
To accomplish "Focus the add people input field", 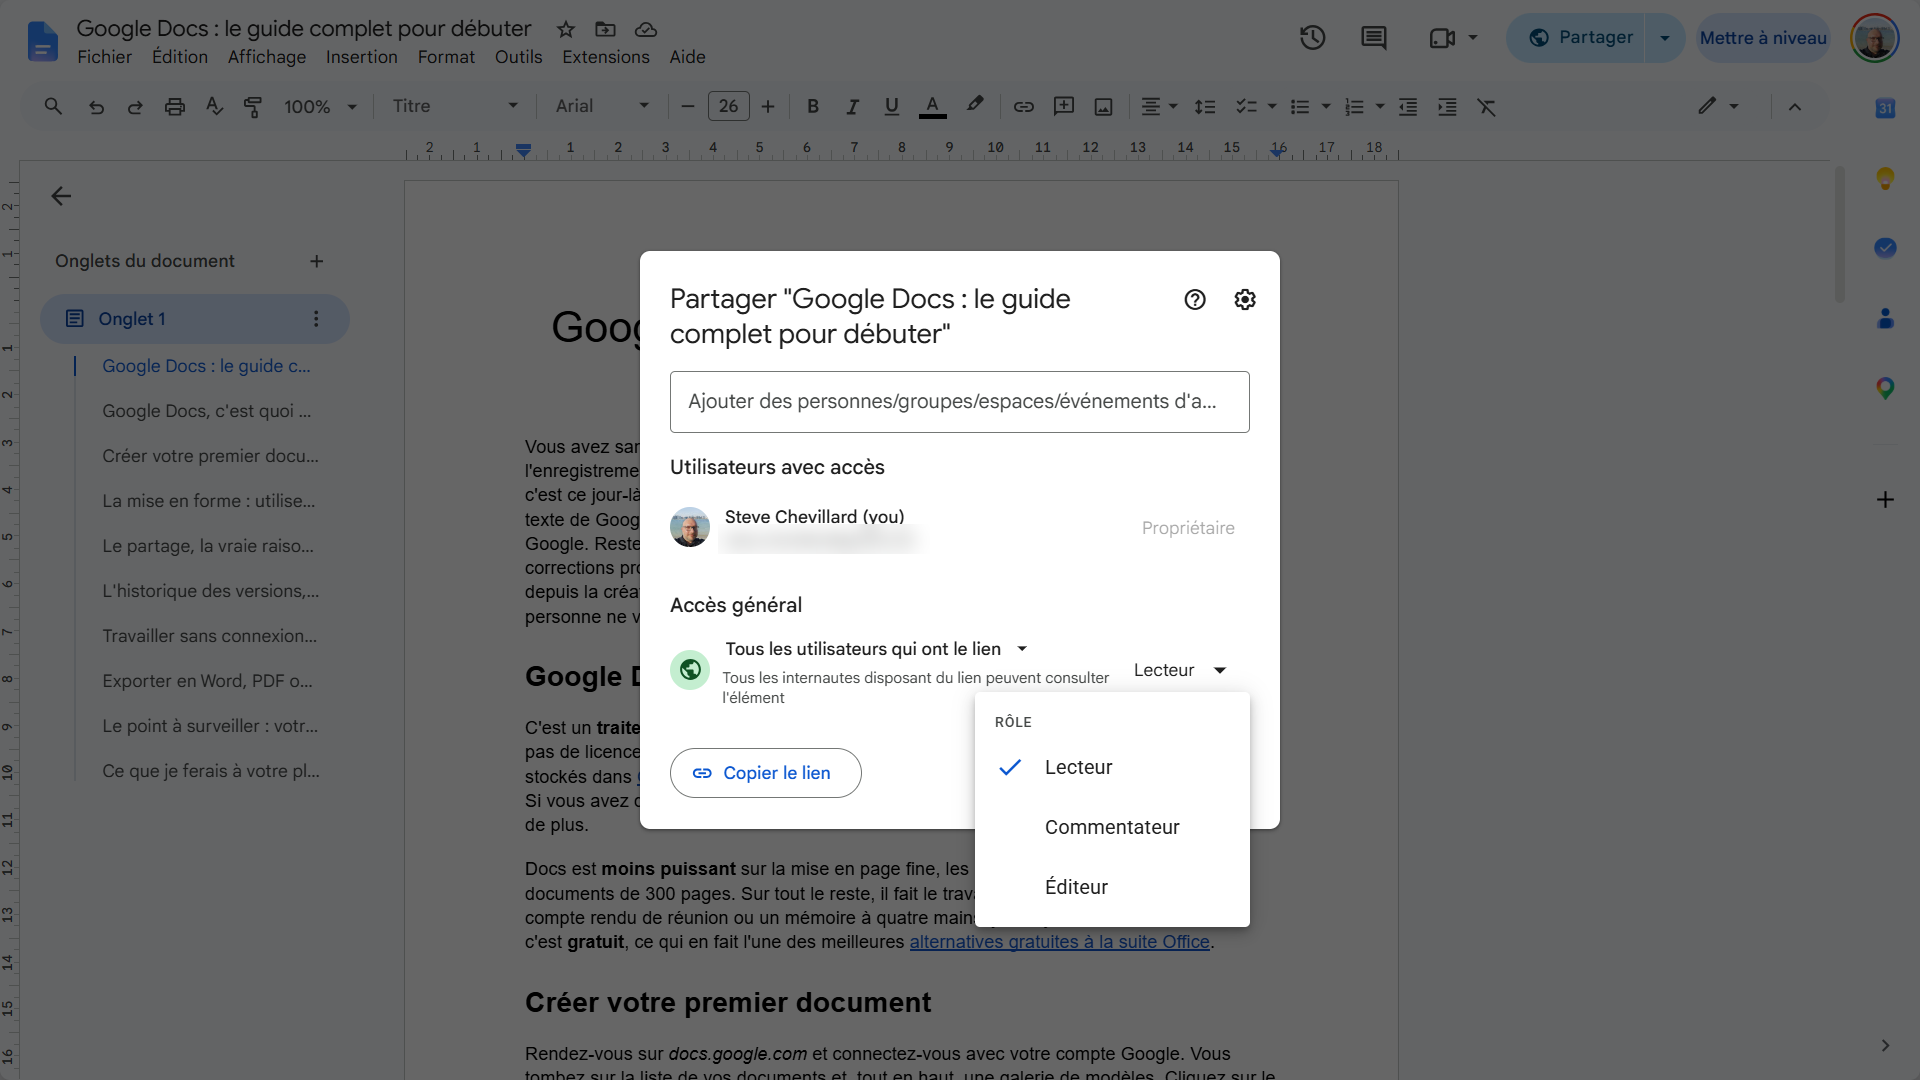I will (959, 402).
